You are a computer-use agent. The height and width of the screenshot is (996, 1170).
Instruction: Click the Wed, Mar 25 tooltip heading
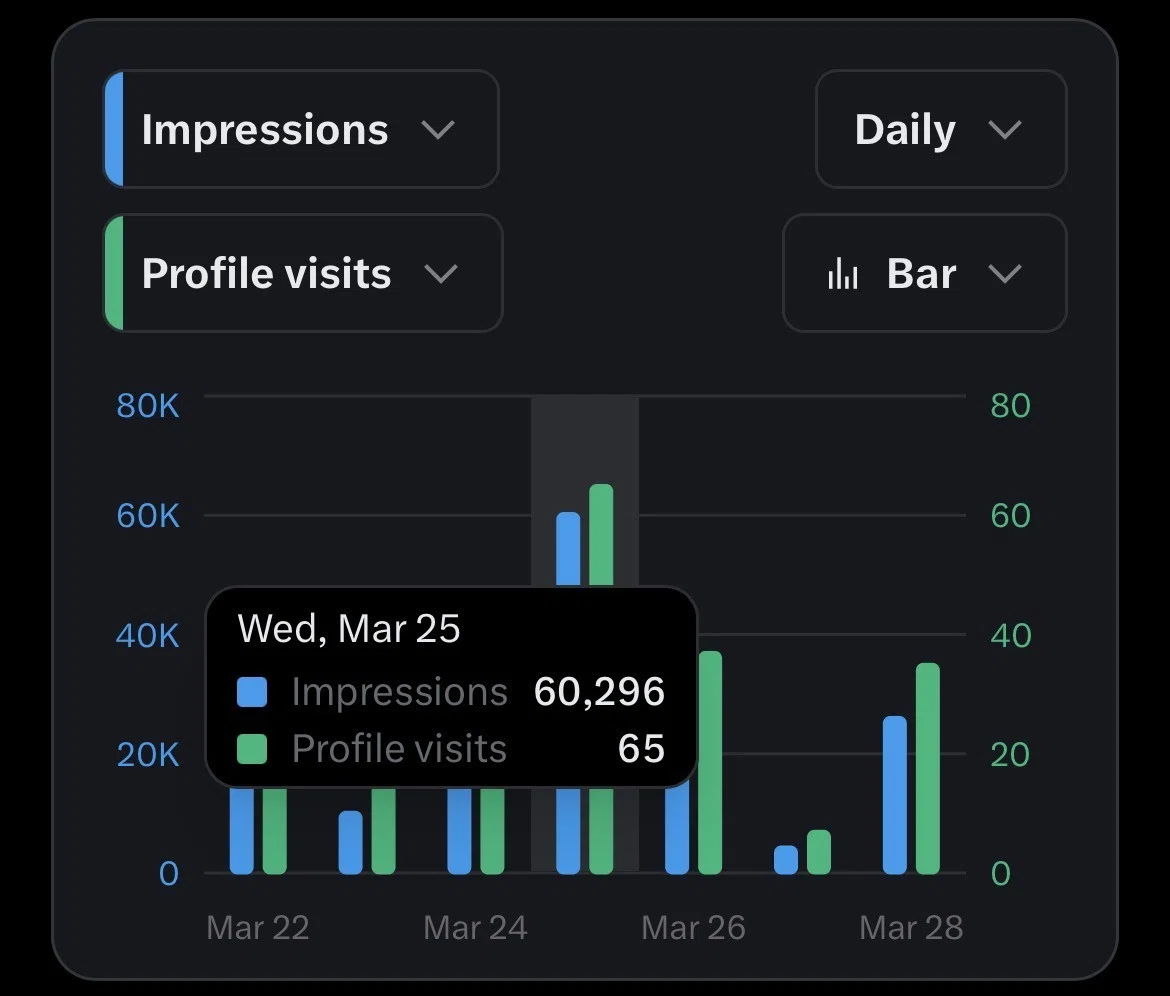pos(348,628)
